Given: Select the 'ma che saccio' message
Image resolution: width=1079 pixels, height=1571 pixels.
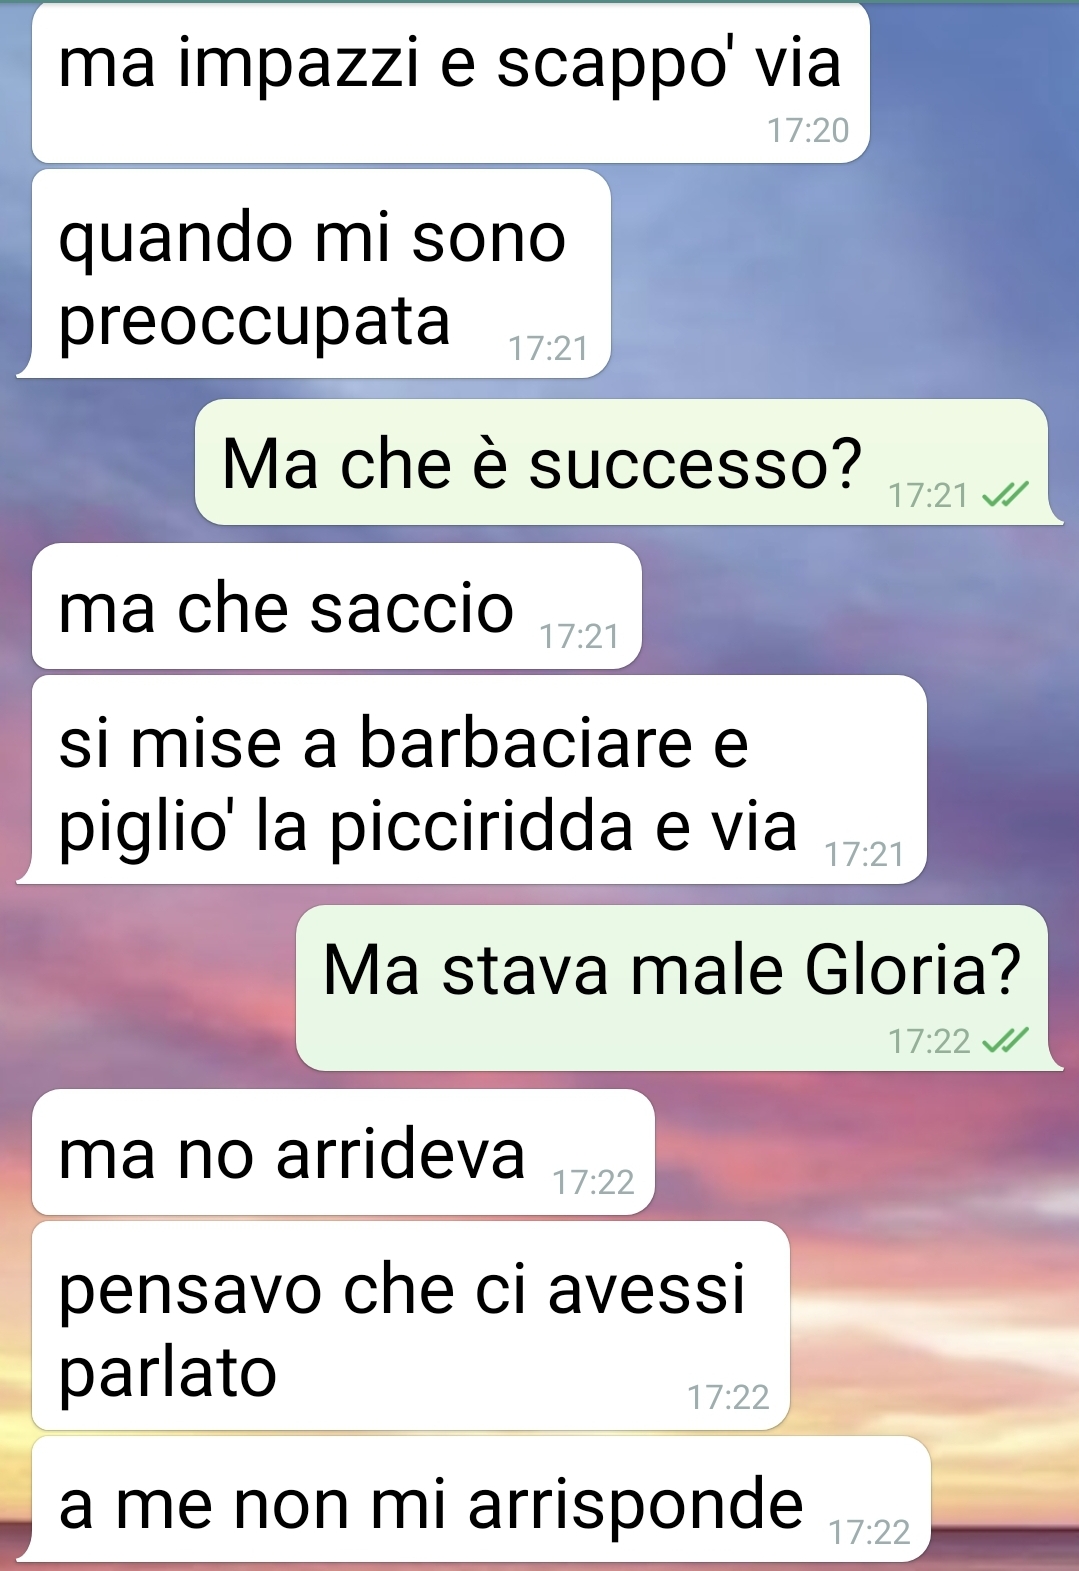Looking at the screenshot, I should [x=336, y=606].
